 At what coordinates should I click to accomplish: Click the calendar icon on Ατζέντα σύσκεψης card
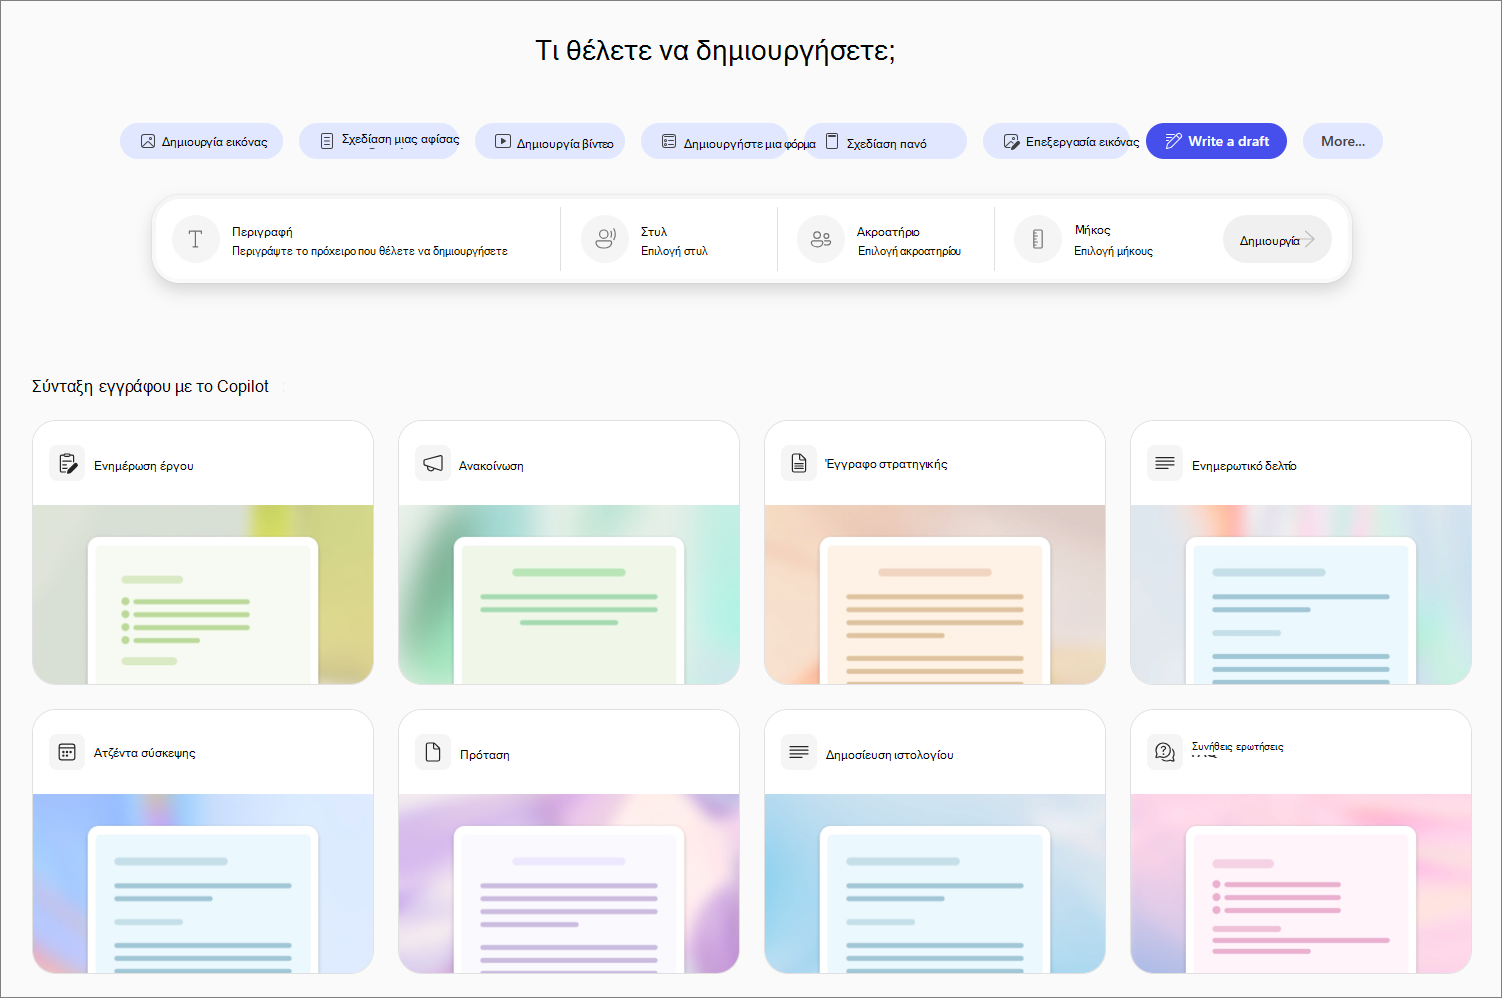tap(67, 752)
